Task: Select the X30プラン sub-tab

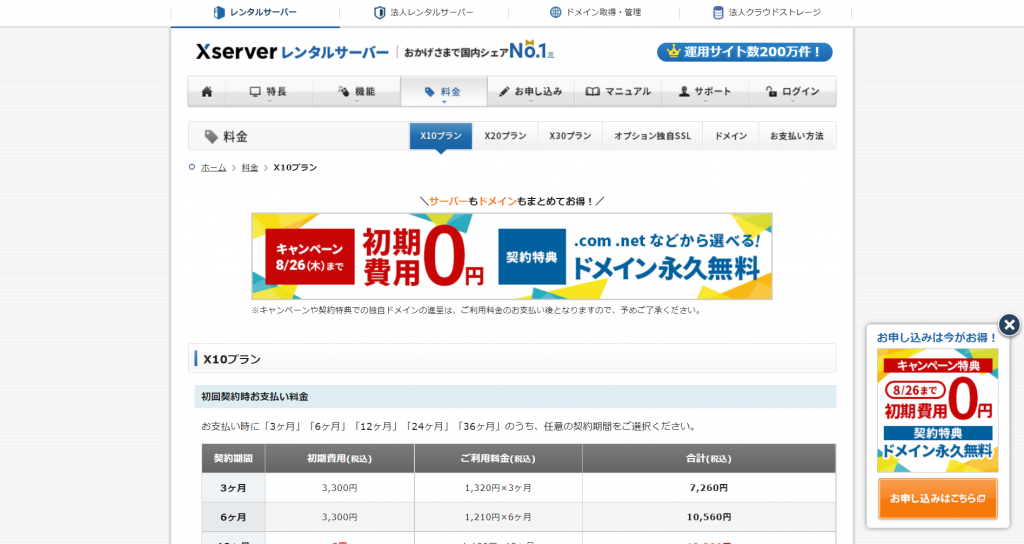Action: pyautogui.click(x=570, y=136)
